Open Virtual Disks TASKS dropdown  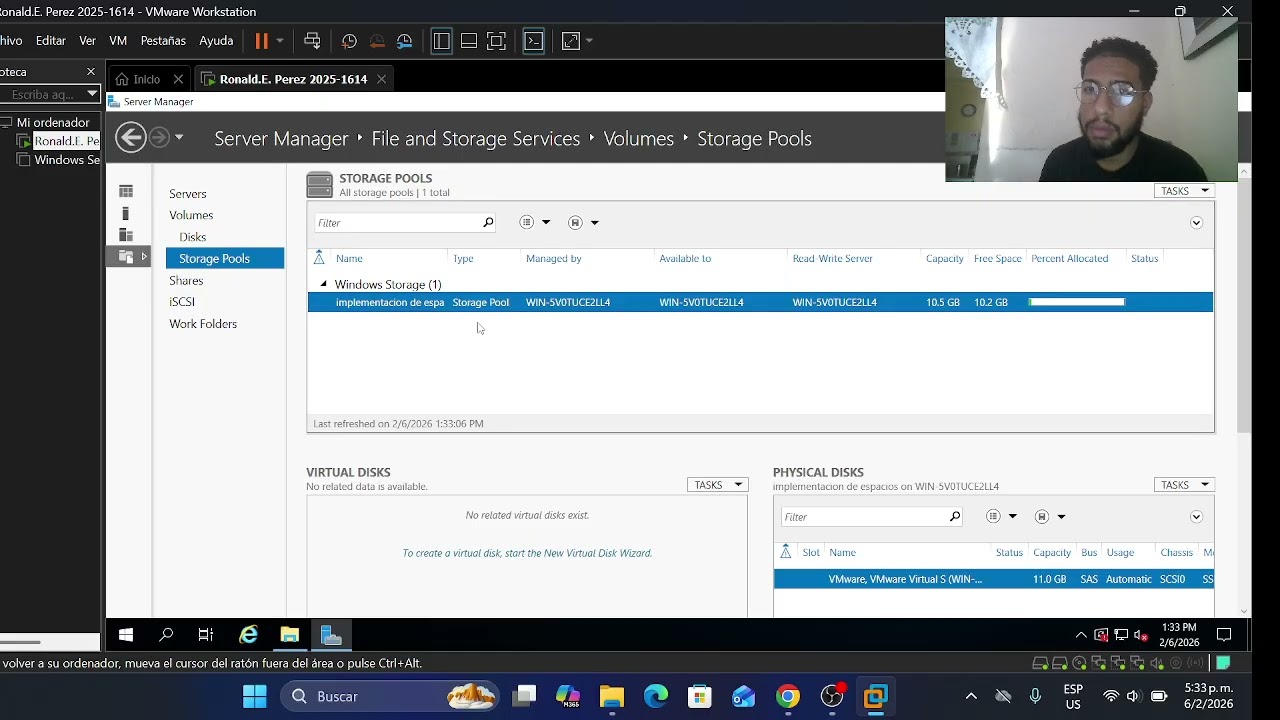[717, 485]
